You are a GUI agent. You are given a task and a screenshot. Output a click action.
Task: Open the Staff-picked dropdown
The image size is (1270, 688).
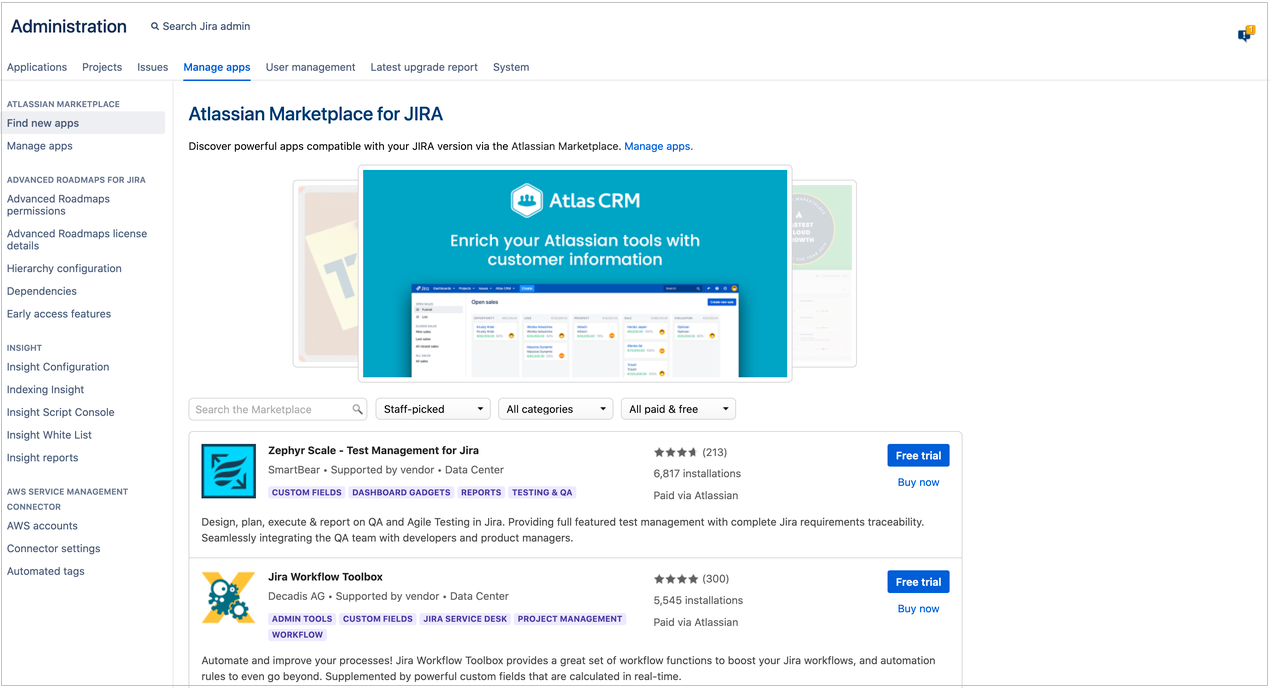click(x=432, y=408)
